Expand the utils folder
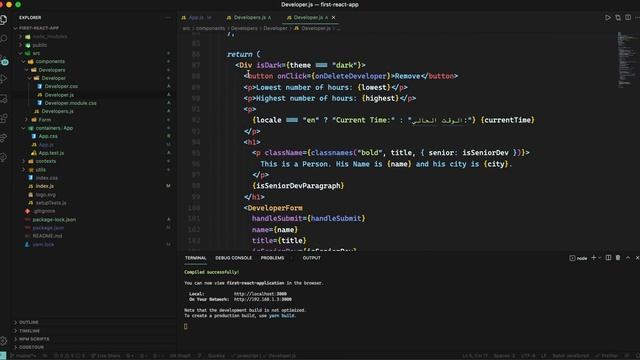This screenshot has width=640, height=360. pos(40,169)
